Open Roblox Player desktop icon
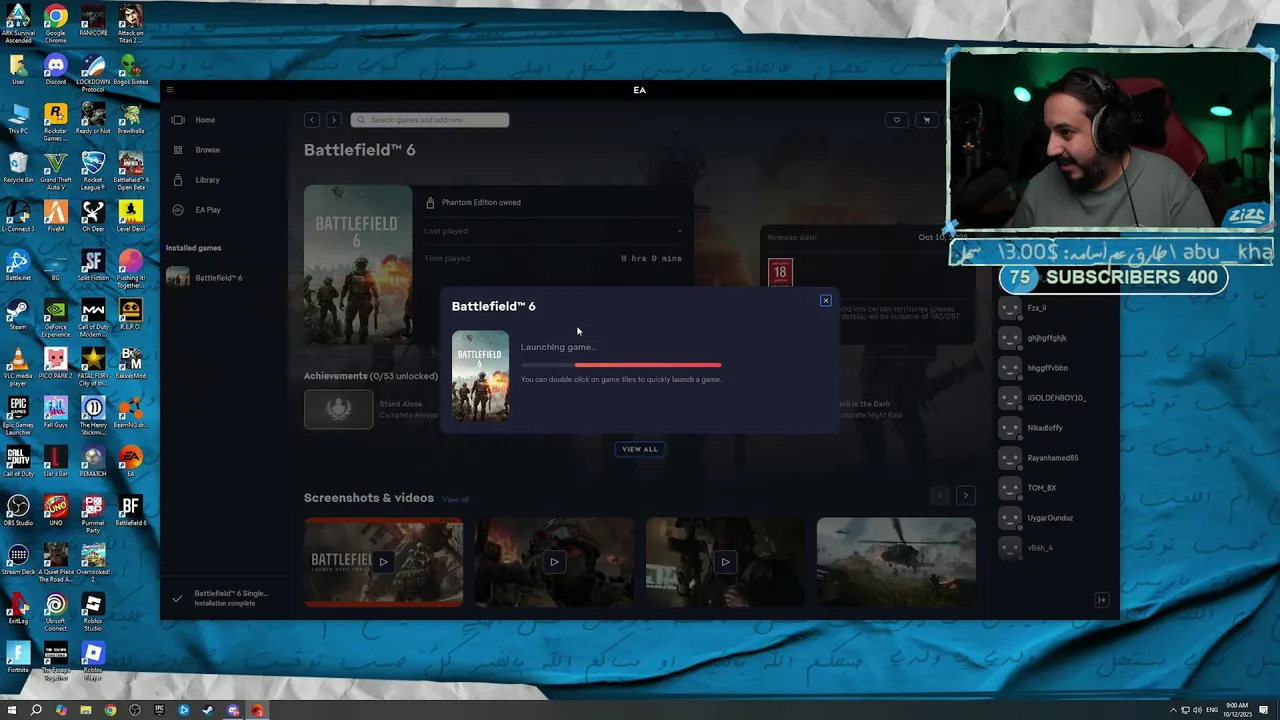Viewport: 1280px width, 720px height. [93, 660]
